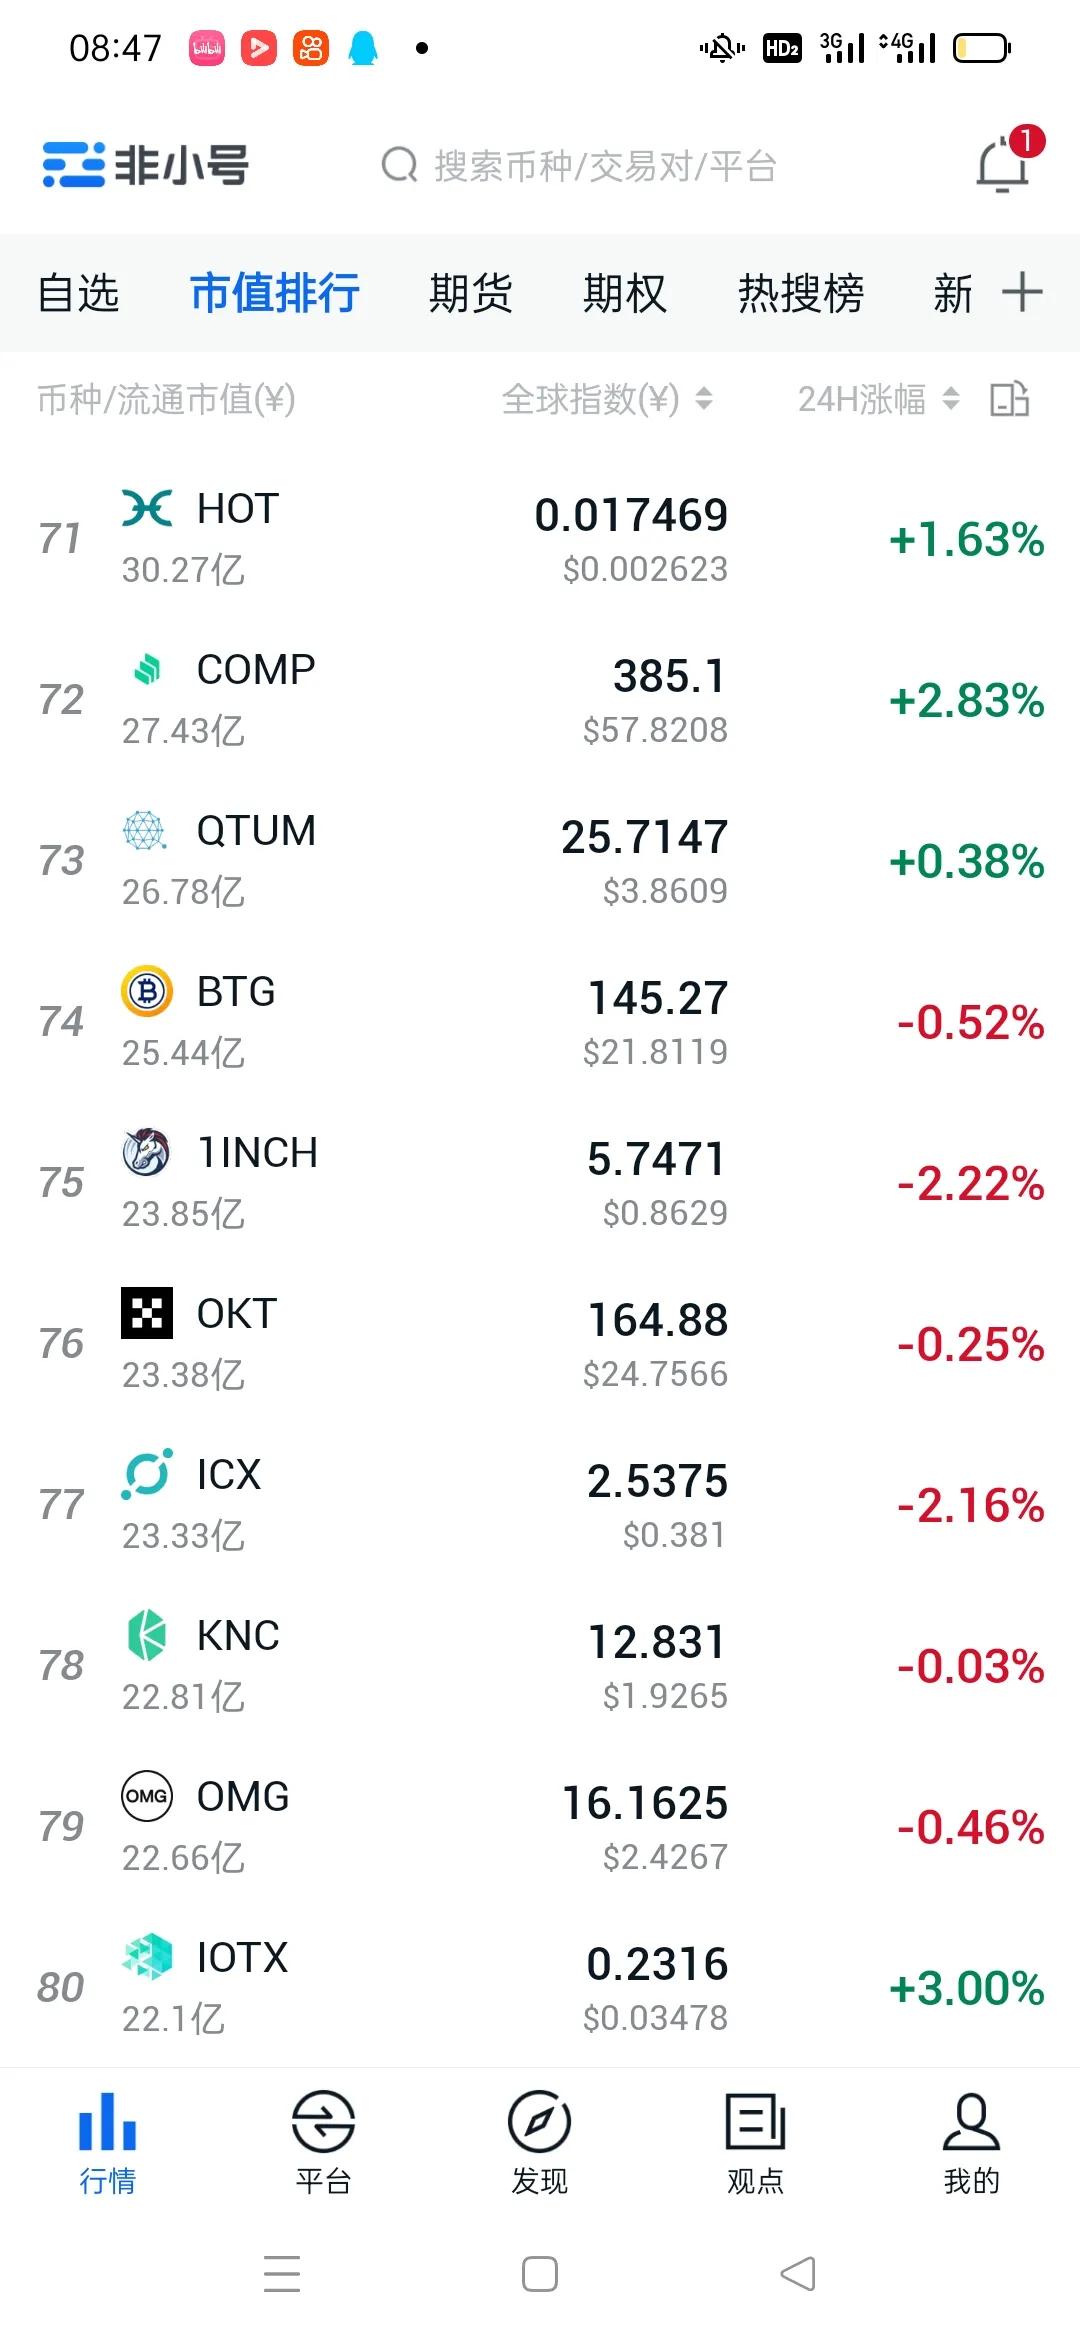Tap the 非小号 logo
The width and height of the screenshot is (1080, 2340).
pyautogui.click(x=145, y=164)
